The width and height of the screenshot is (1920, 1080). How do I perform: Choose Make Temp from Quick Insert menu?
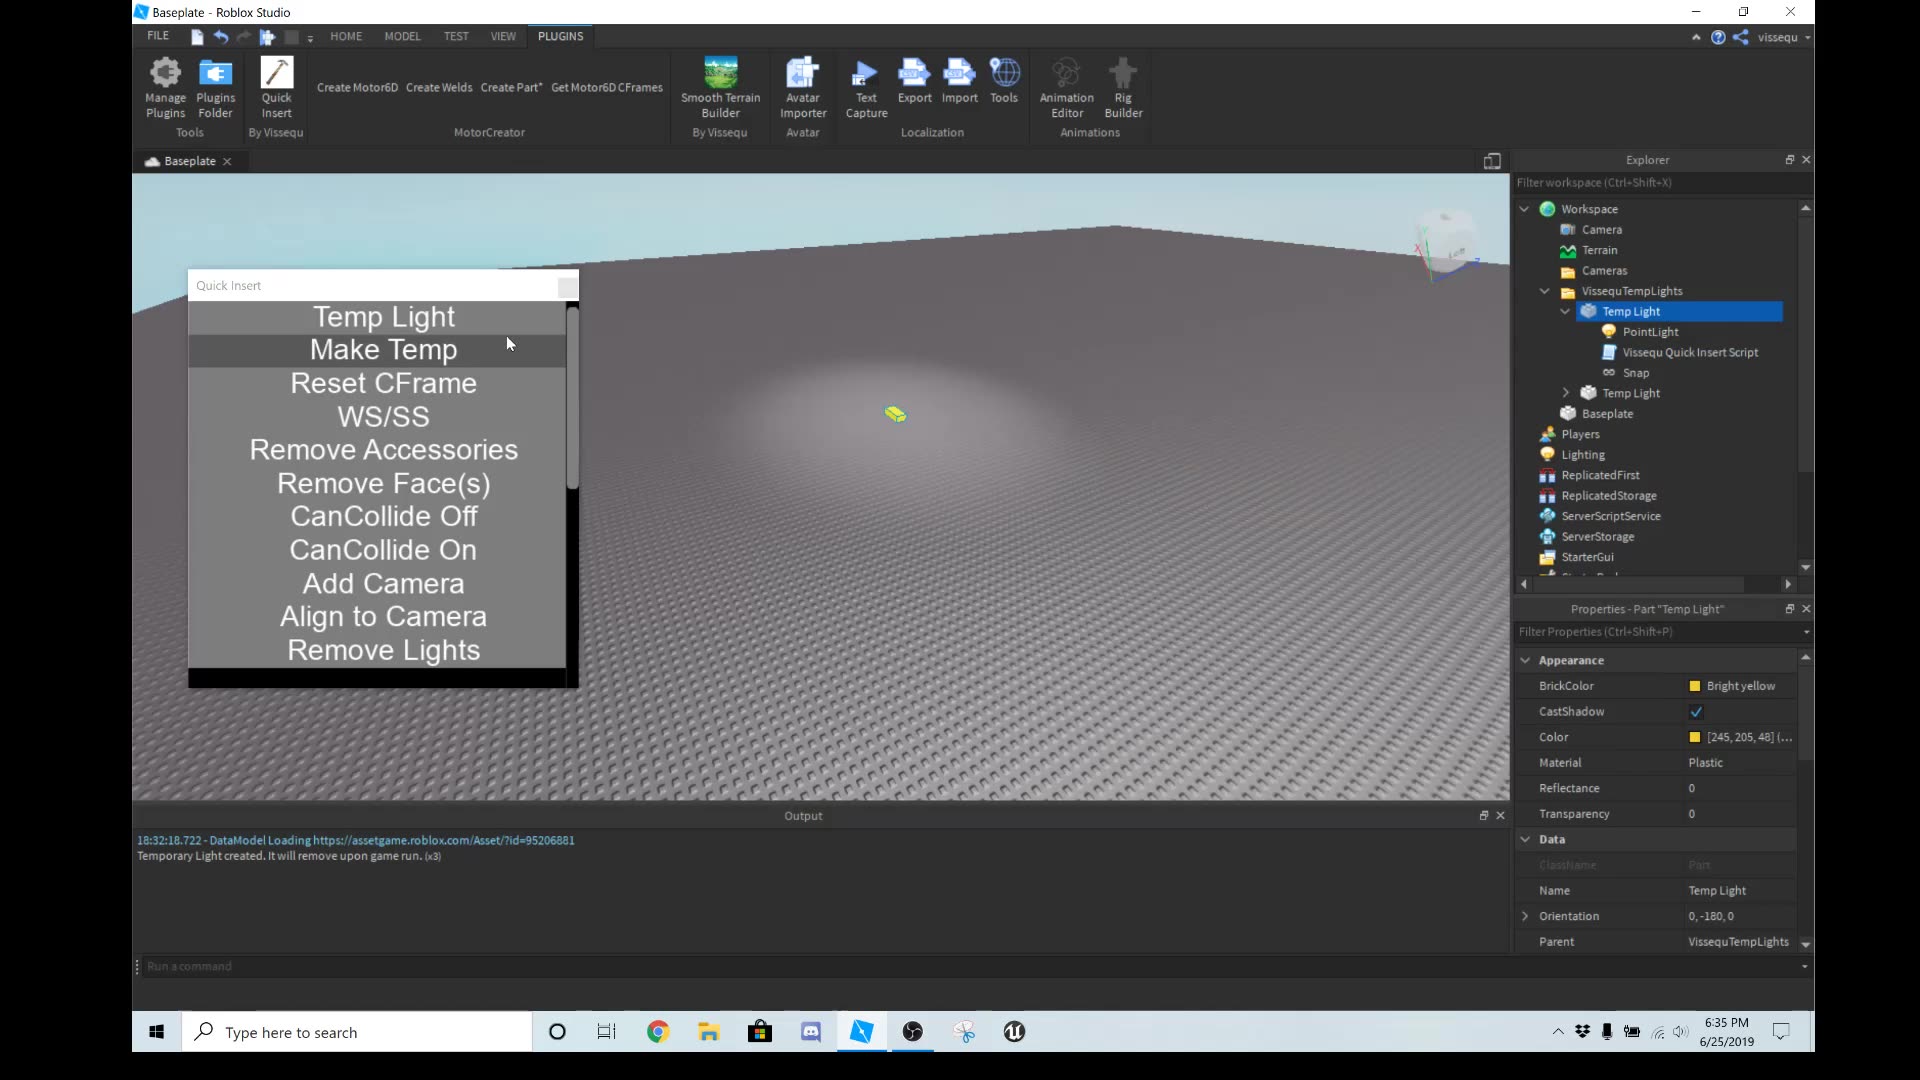click(x=383, y=350)
